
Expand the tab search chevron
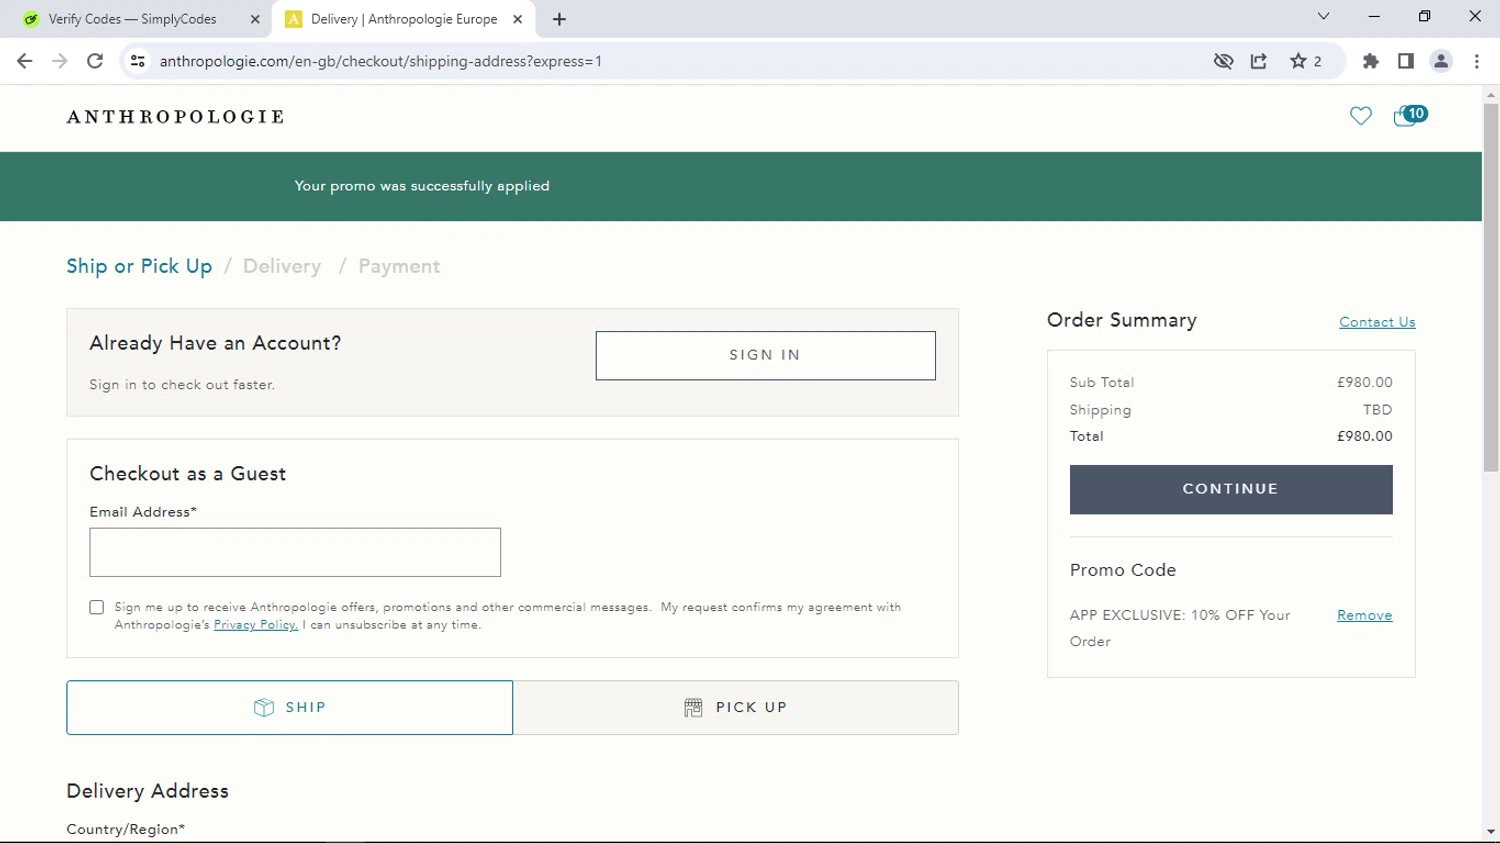1323,16
